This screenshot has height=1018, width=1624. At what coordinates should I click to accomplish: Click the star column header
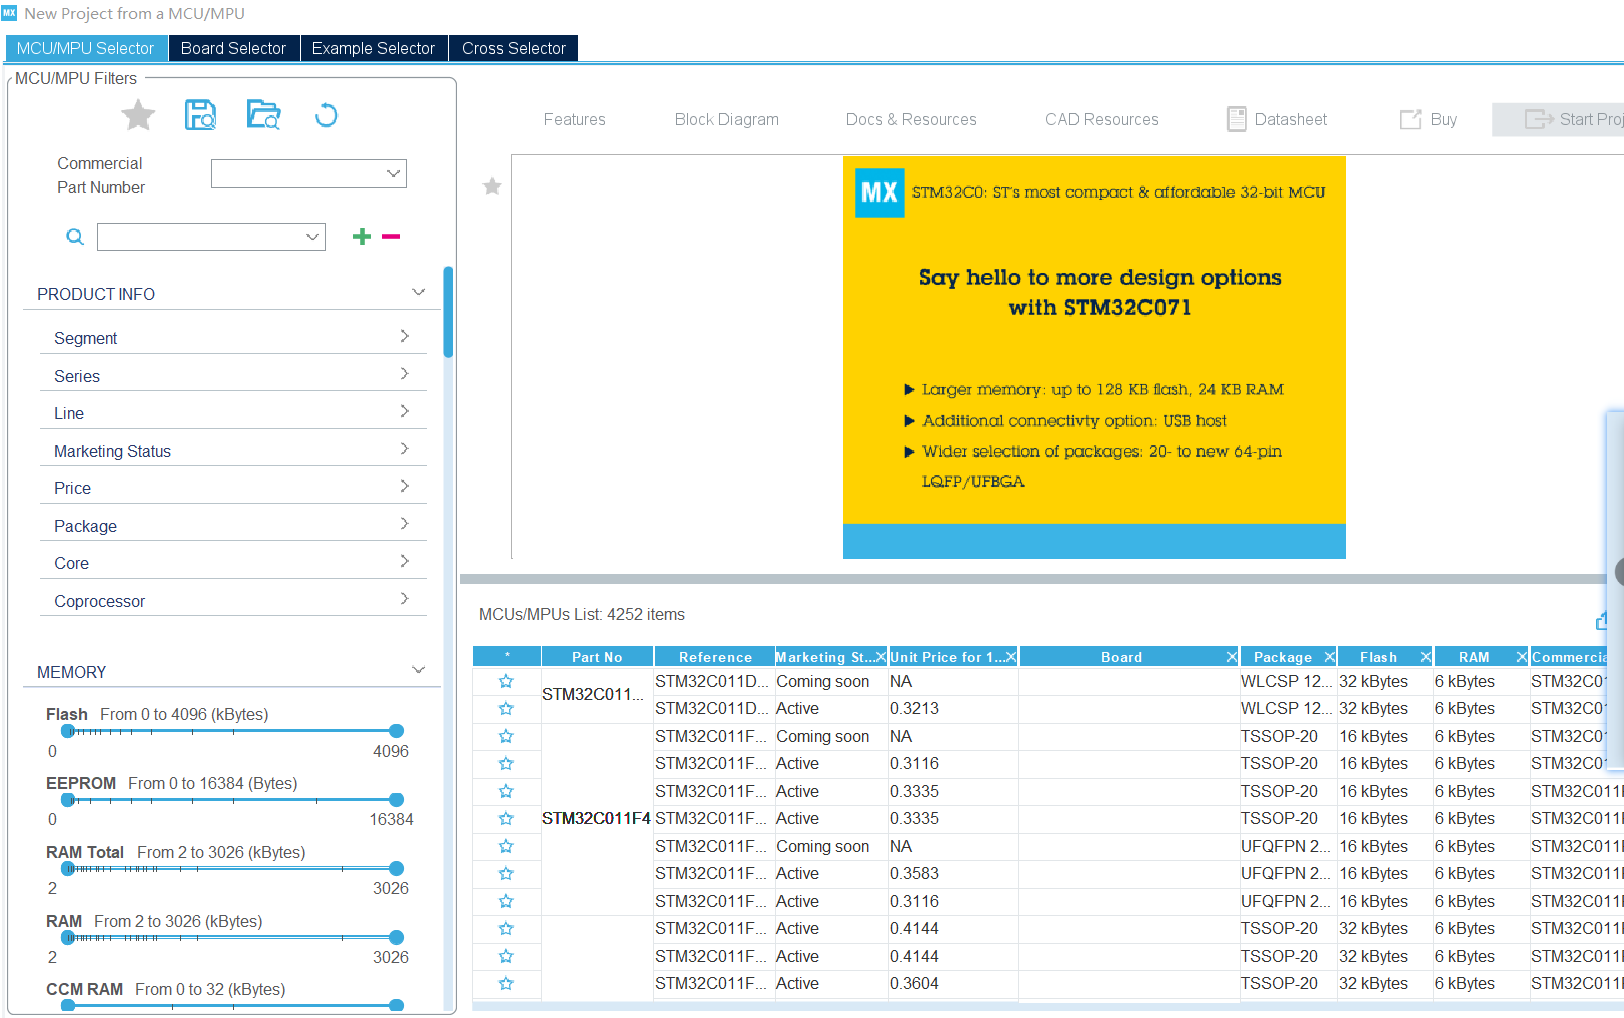click(x=507, y=657)
